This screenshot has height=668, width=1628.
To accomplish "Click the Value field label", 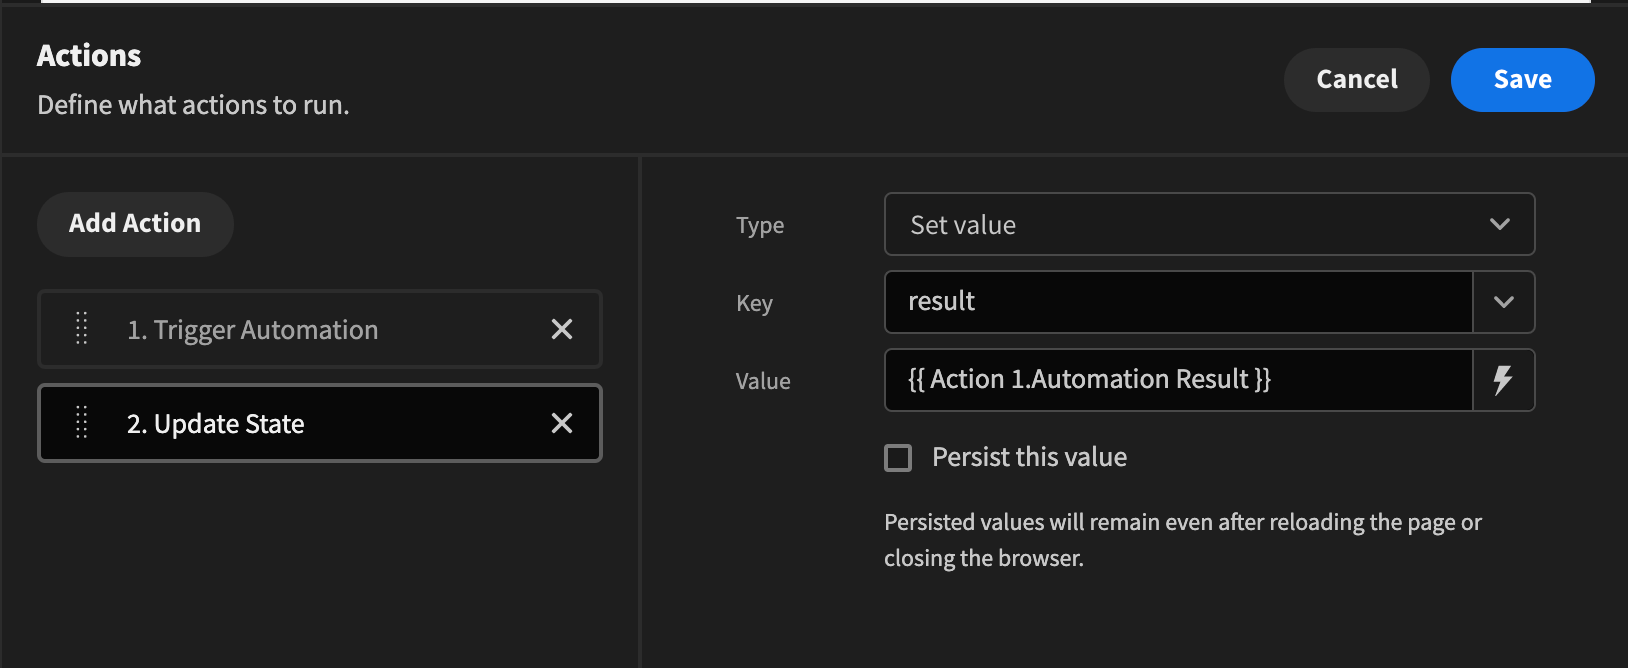I will (763, 381).
